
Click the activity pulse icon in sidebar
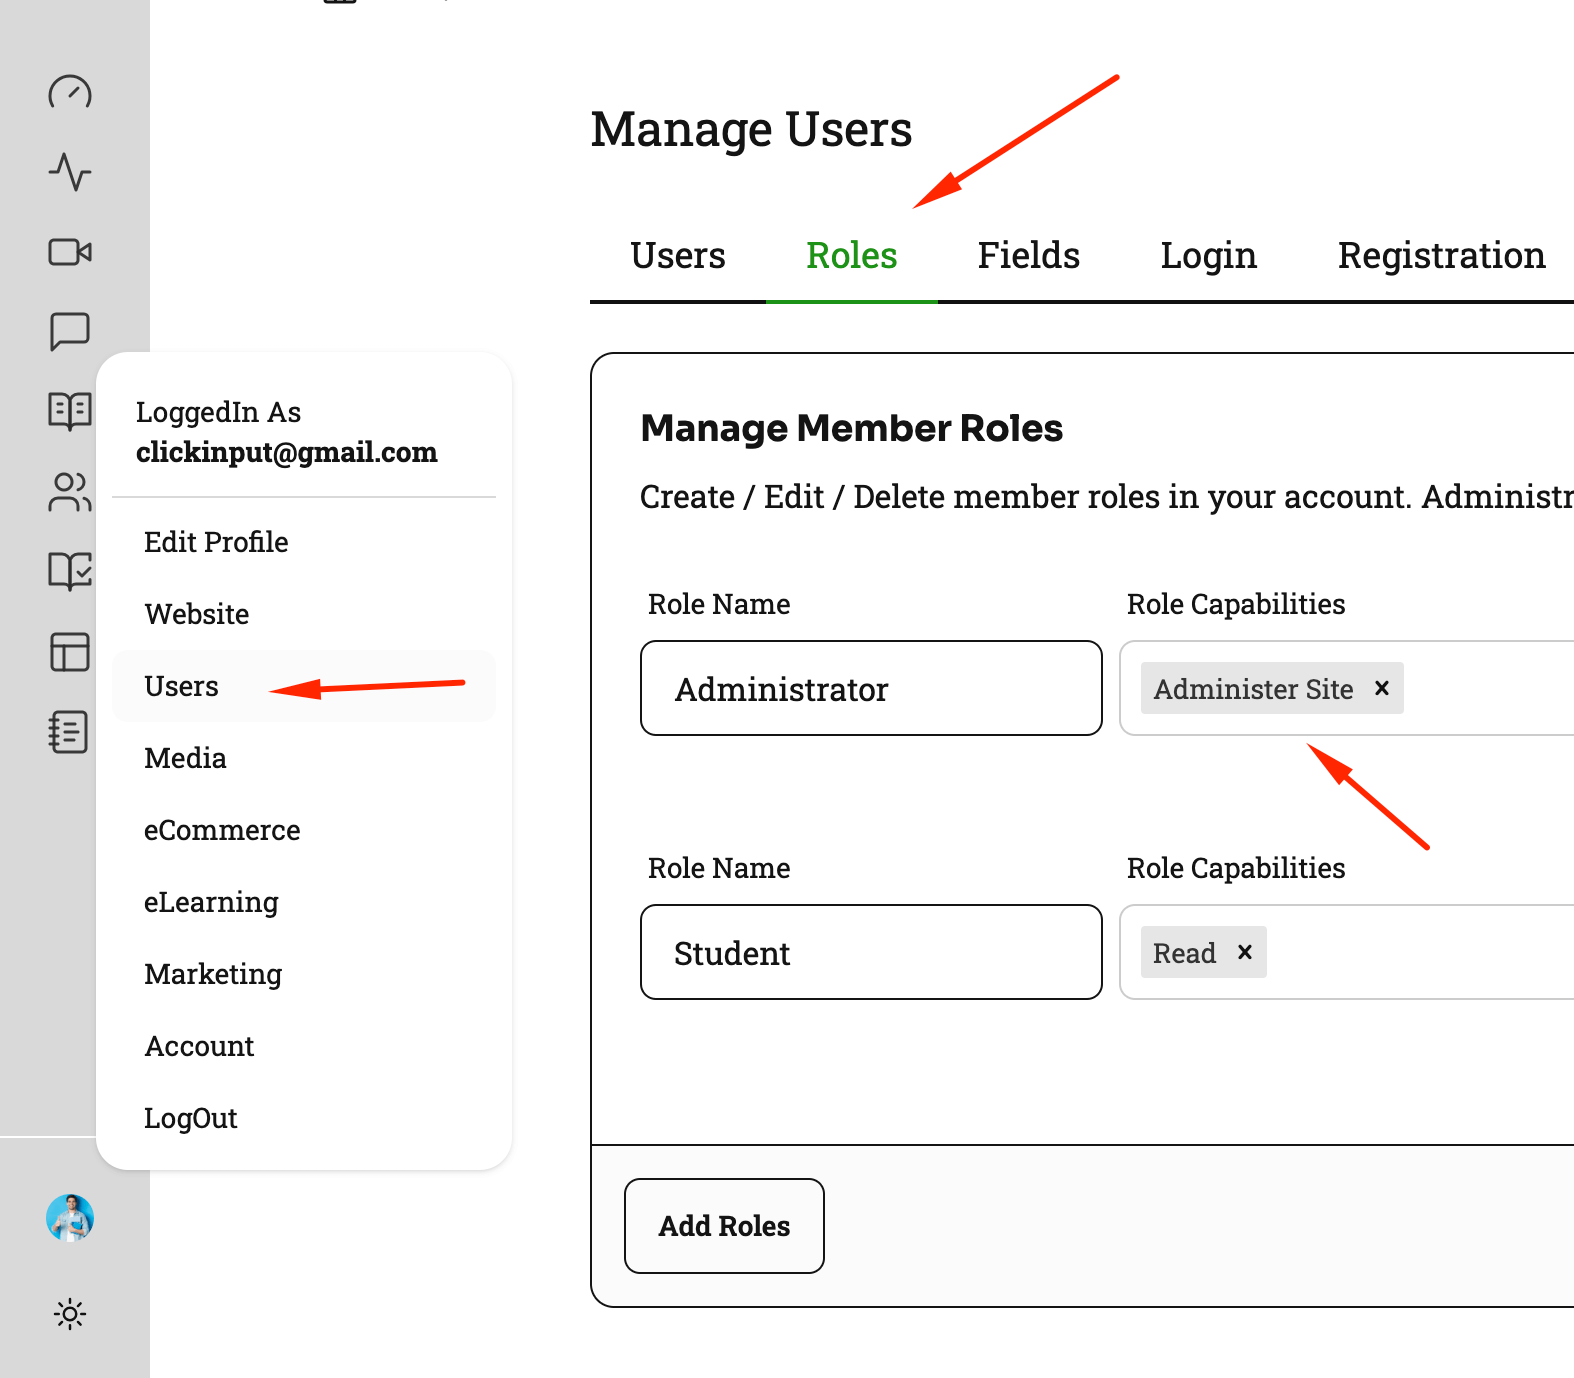coord(70,172)
